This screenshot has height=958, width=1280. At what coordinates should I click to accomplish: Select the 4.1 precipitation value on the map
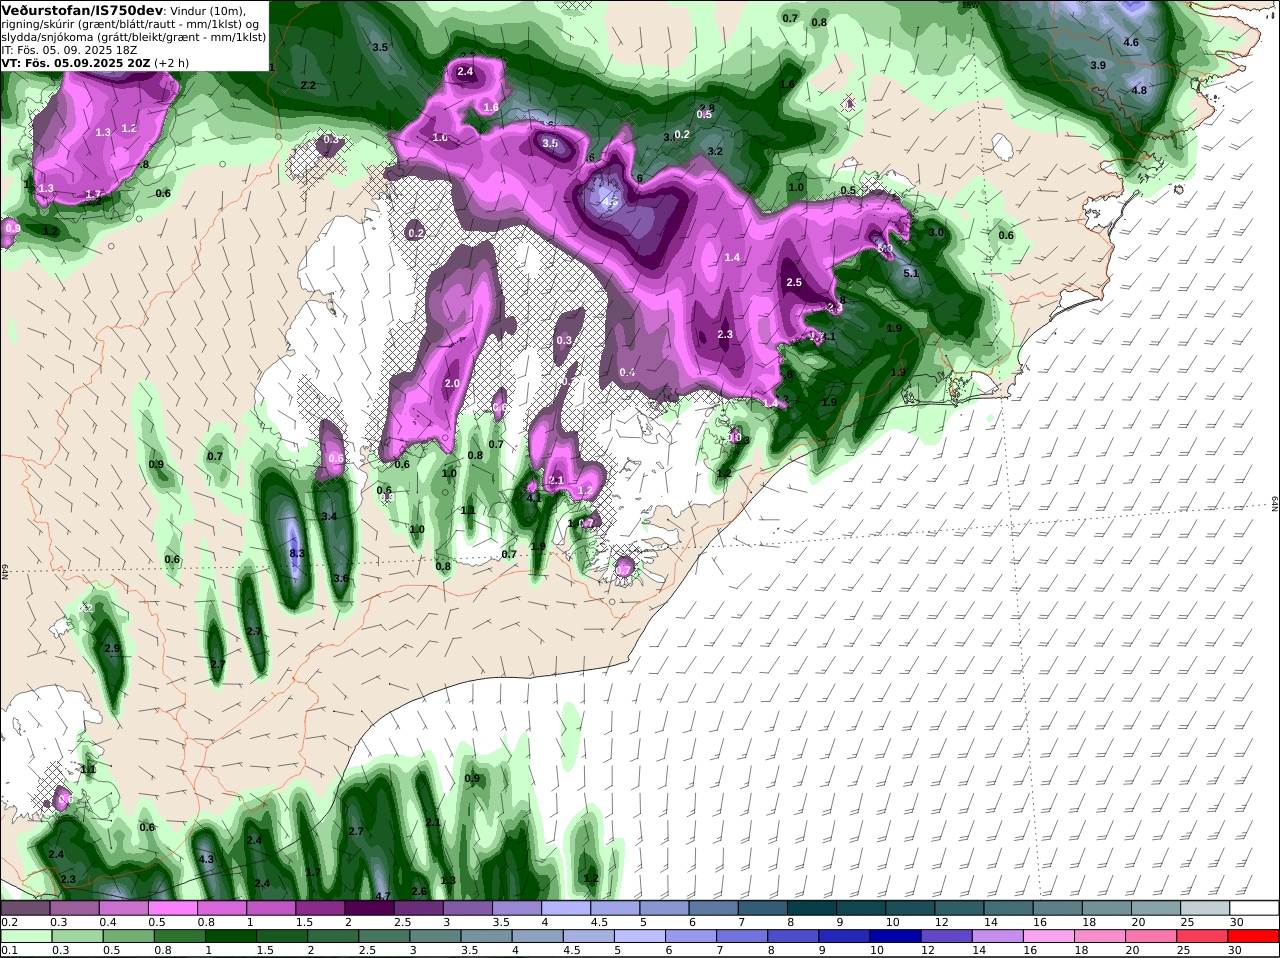[534, 497]
